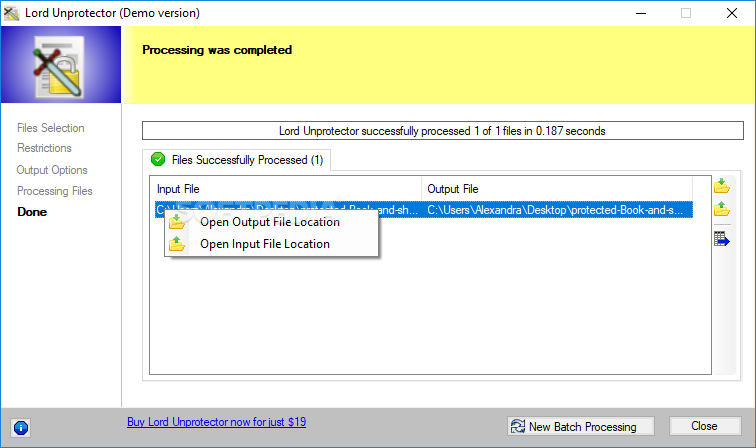Go to the Output Options step

[52, 170]
